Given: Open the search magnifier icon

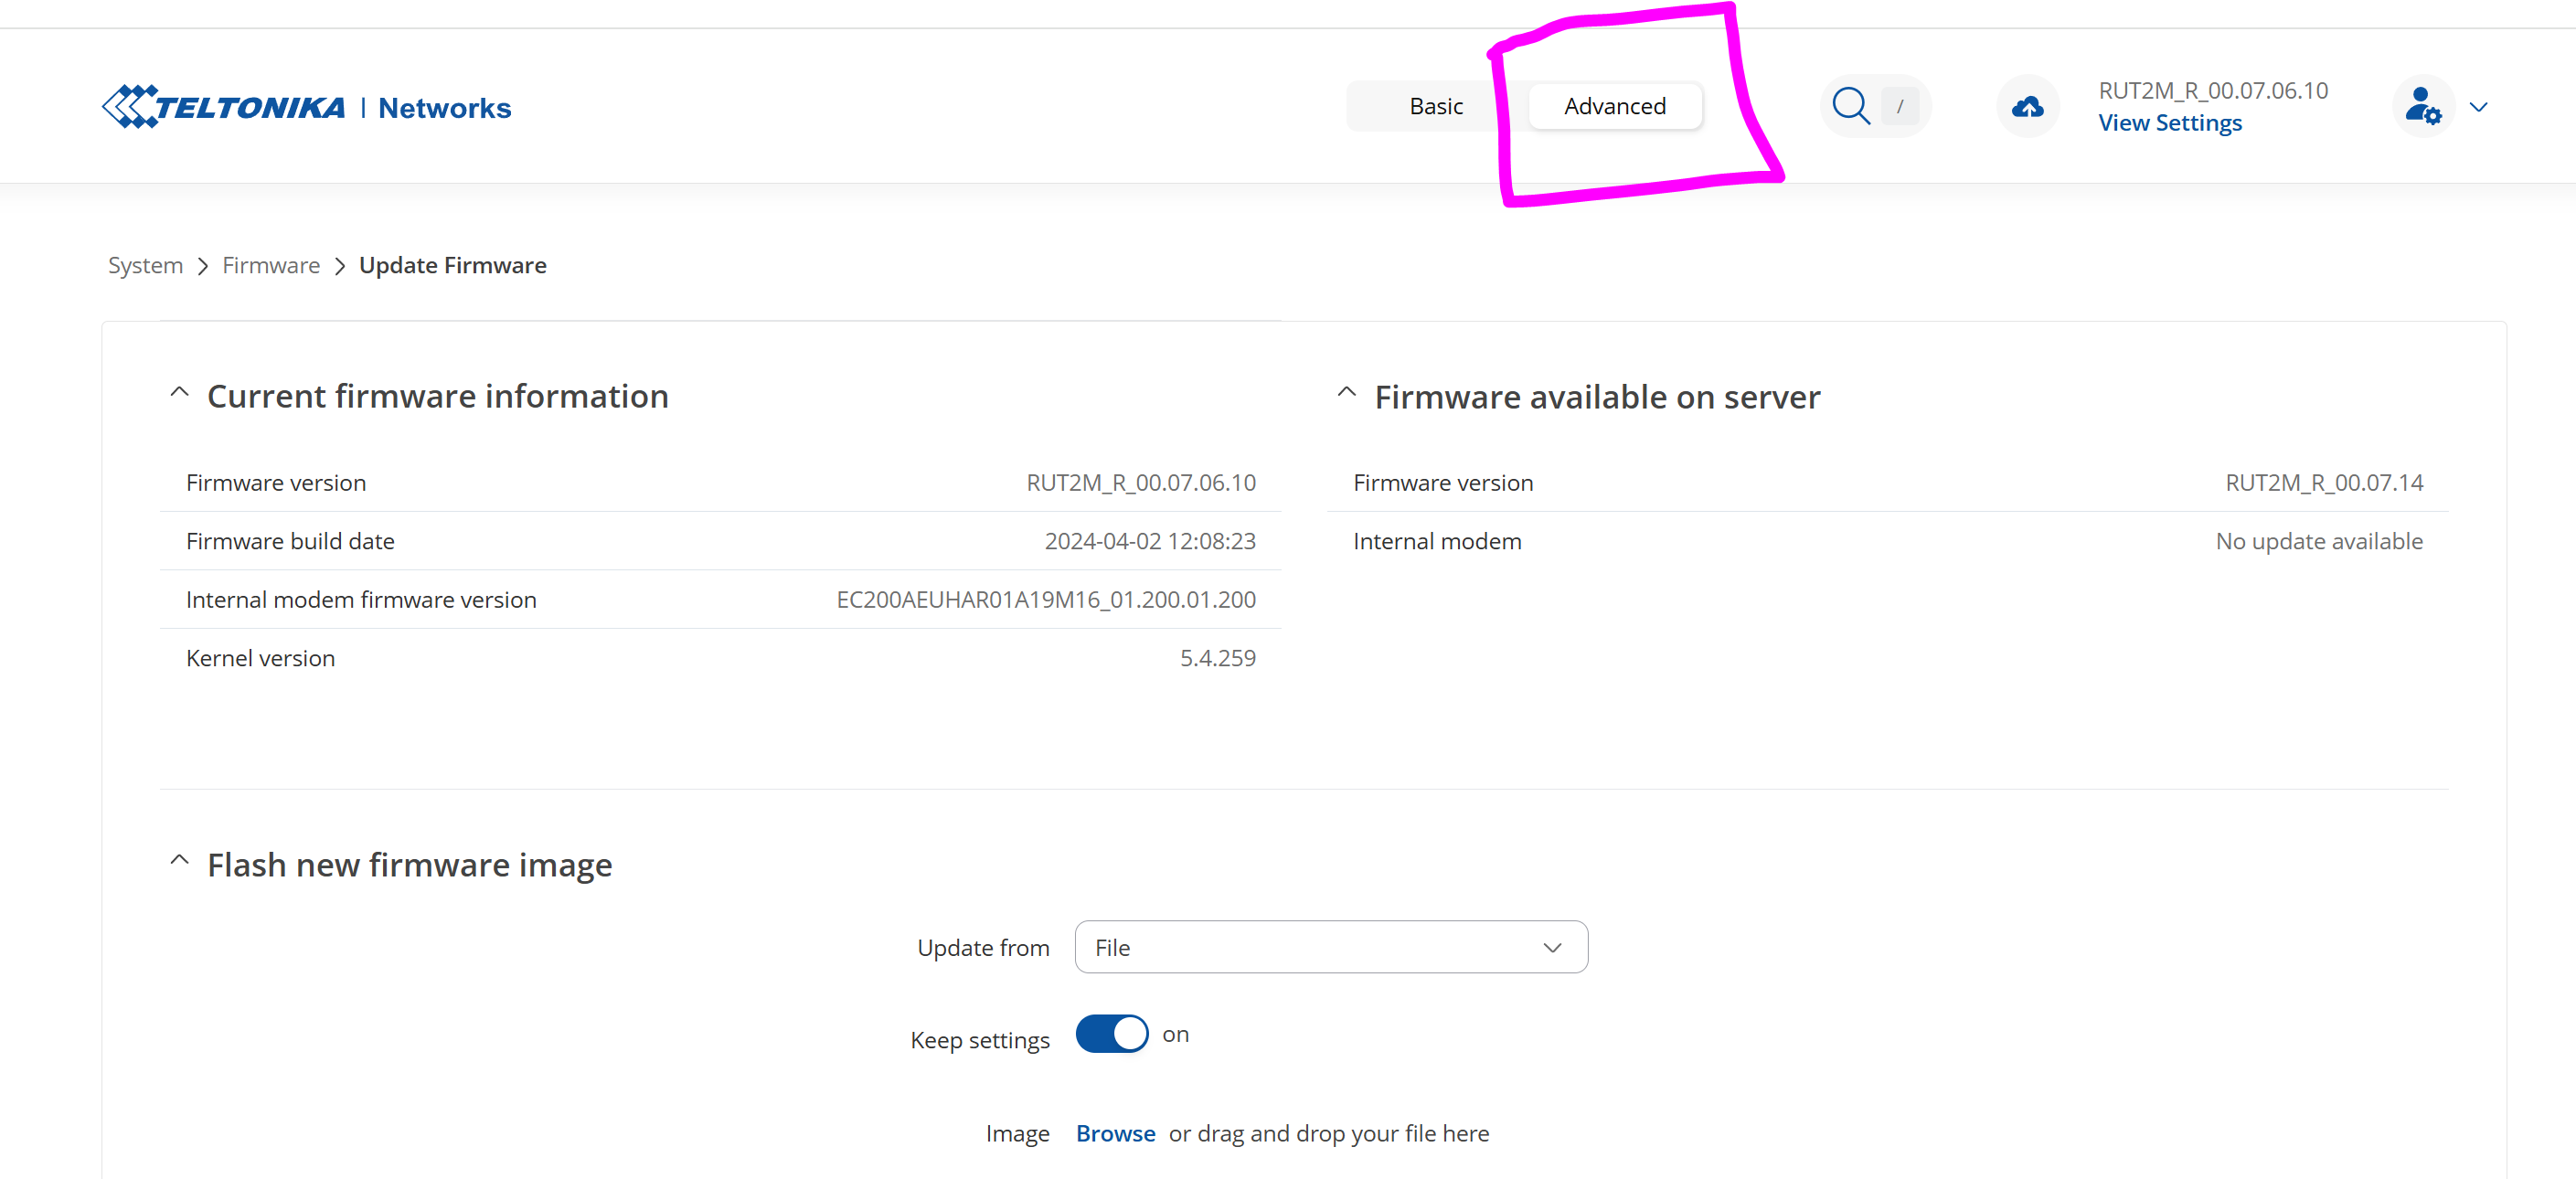Looking at the screenshot, I should [1850, 106].
